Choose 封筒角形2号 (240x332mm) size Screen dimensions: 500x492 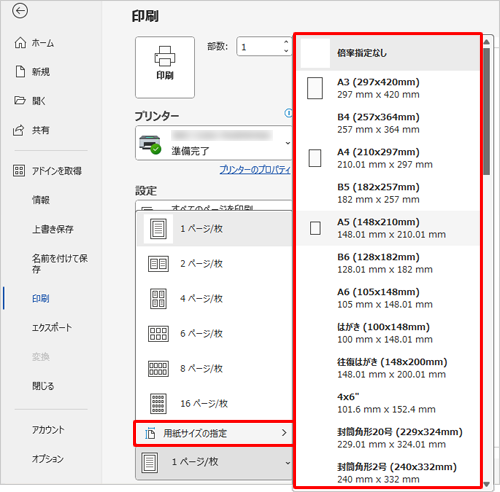388,471
